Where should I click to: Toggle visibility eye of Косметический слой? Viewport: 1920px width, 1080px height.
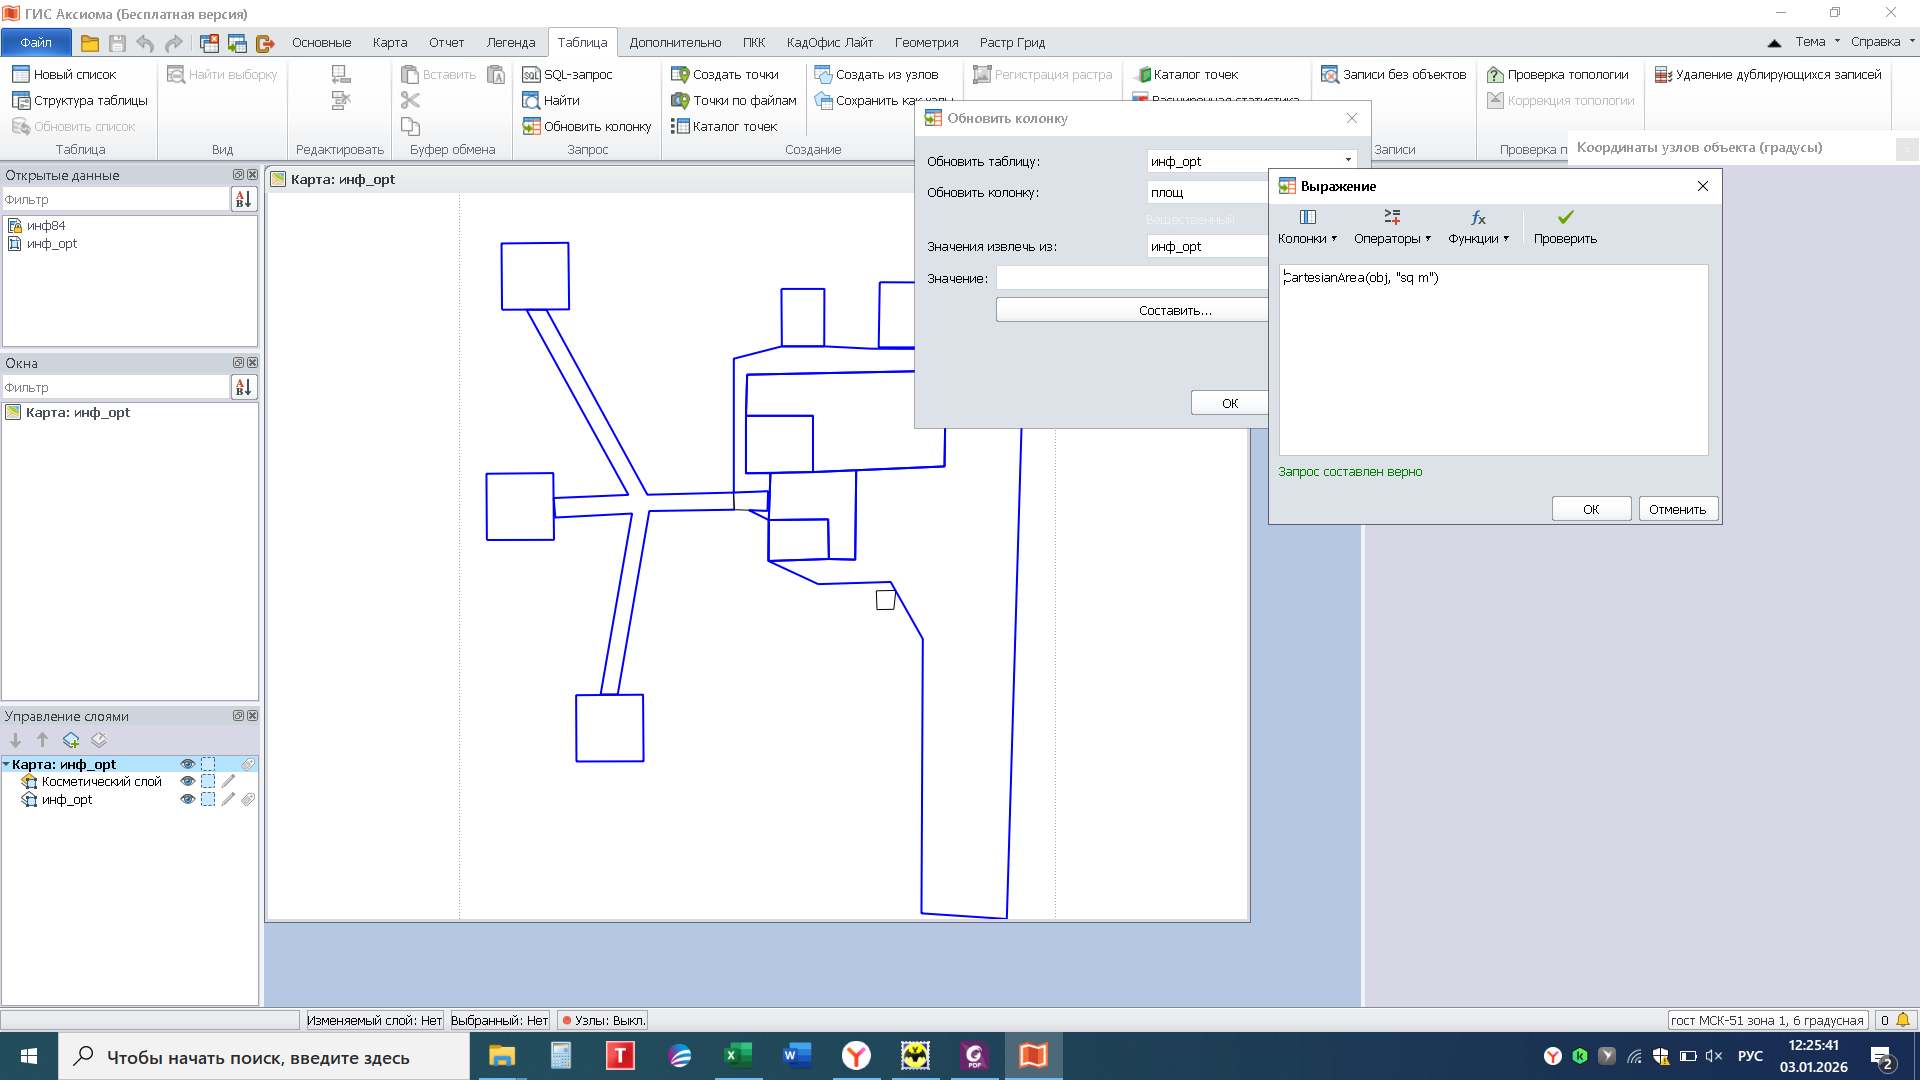pyautogui.click(x=187, y=782)
